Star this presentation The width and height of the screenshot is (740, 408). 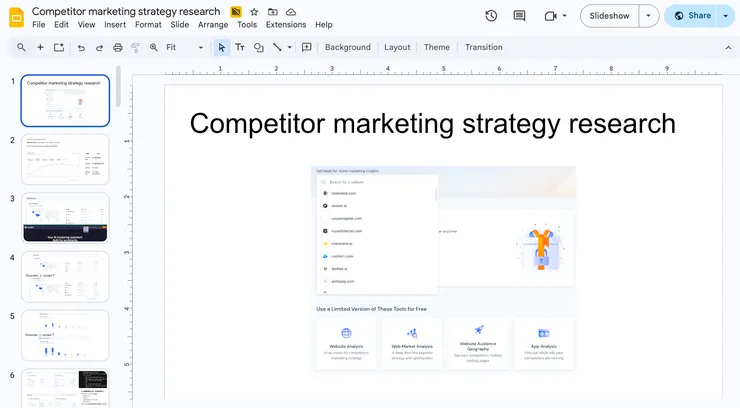[254, 12]
